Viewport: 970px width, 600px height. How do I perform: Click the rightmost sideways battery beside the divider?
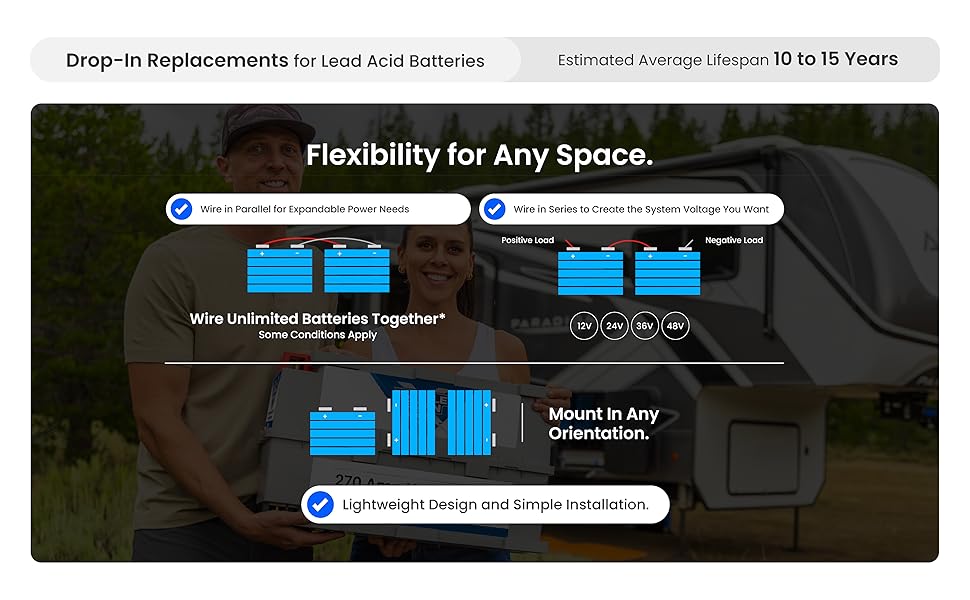coord(473,422)
